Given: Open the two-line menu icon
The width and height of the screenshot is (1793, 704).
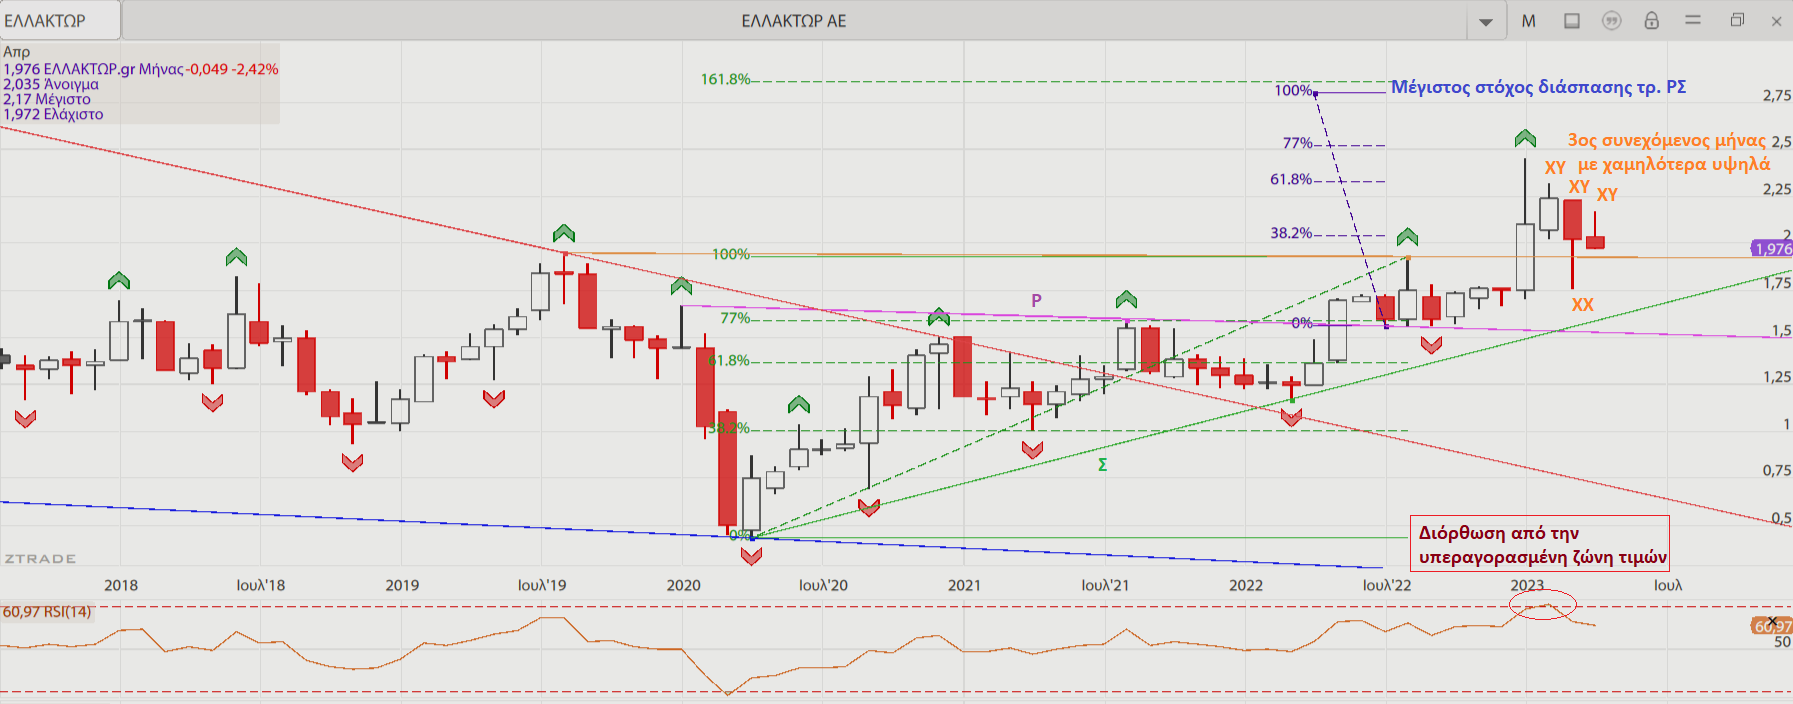Looking at the screenshot, I should [1693, 20].
